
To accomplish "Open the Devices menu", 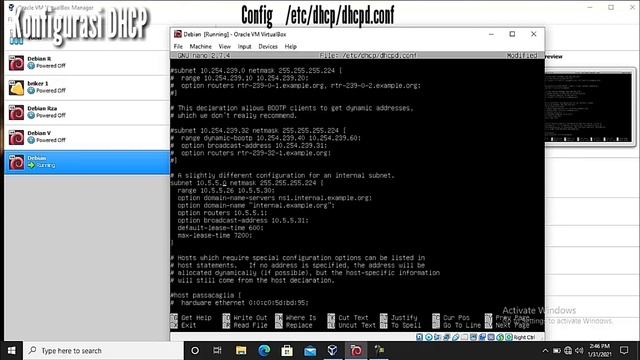I will [x=268, y=47].
